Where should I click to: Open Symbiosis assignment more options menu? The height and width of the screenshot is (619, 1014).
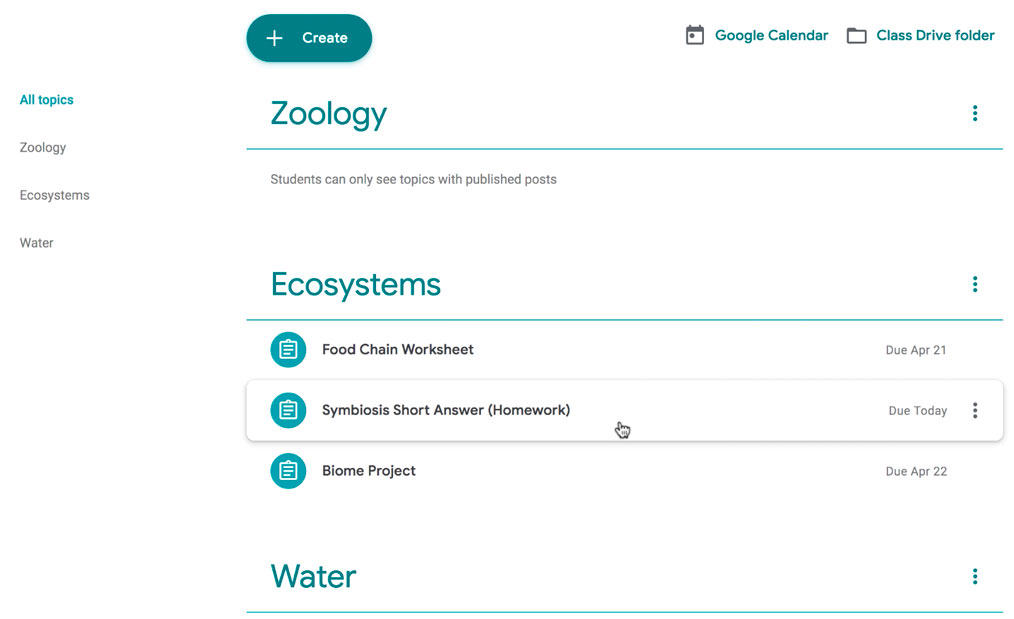coord(975,410)
